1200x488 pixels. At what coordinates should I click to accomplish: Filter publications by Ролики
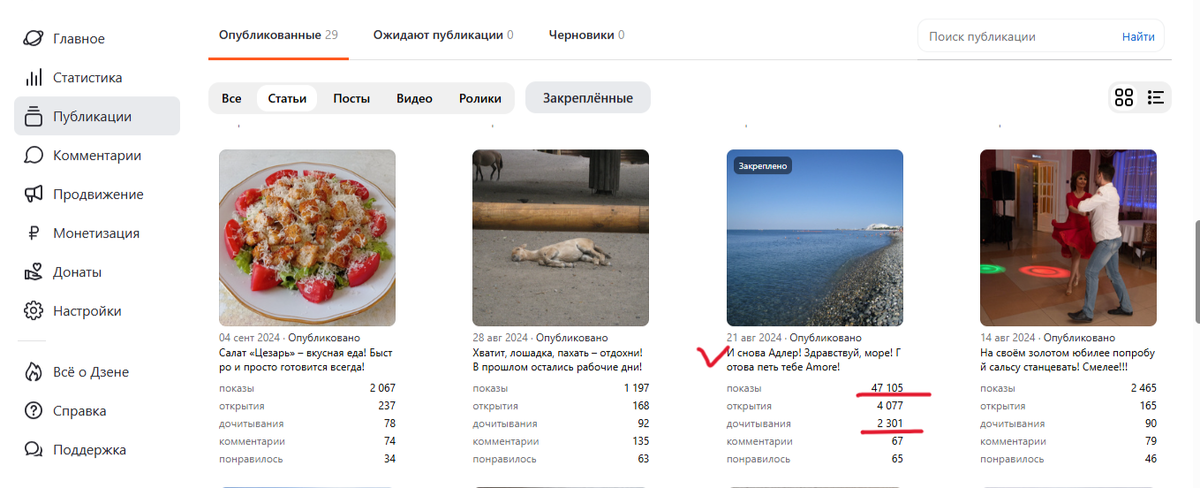coord(480,98)
